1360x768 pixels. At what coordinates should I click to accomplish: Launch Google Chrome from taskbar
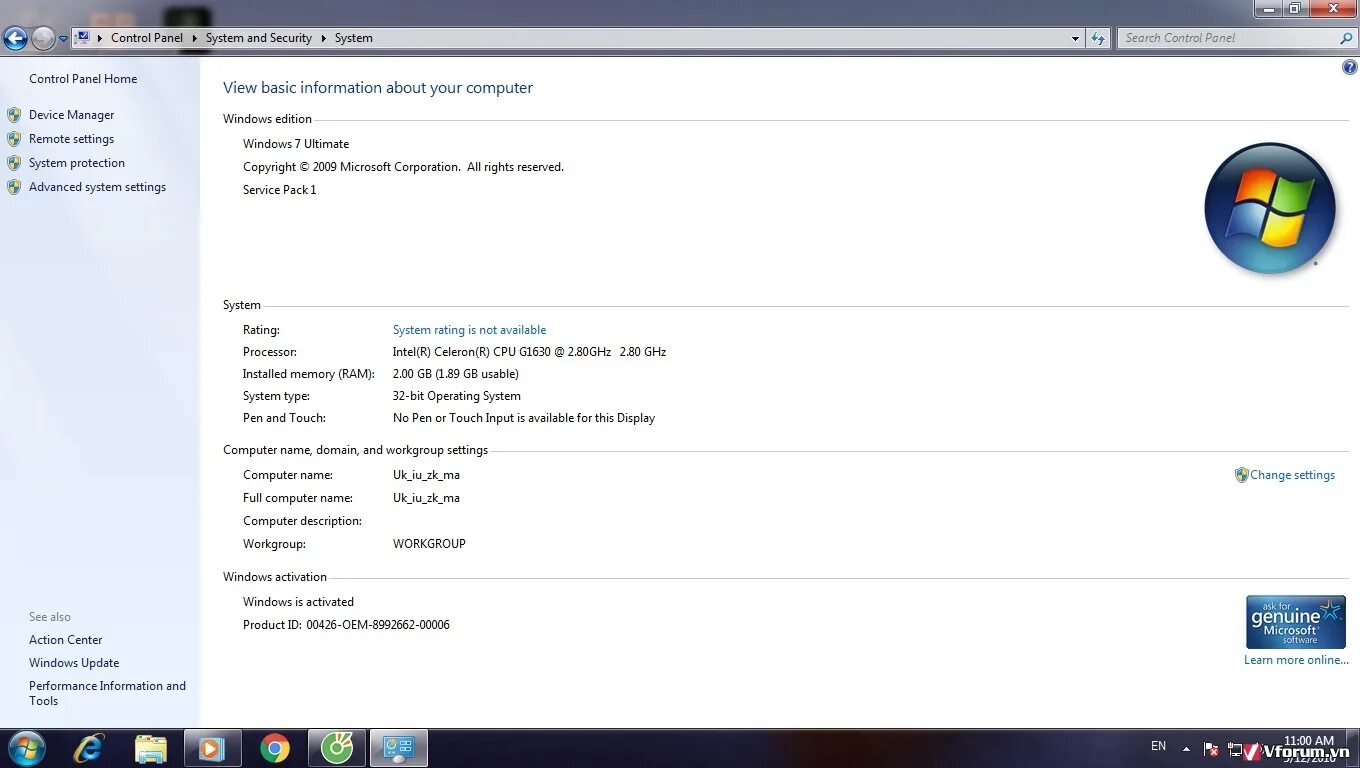[275, 748]
